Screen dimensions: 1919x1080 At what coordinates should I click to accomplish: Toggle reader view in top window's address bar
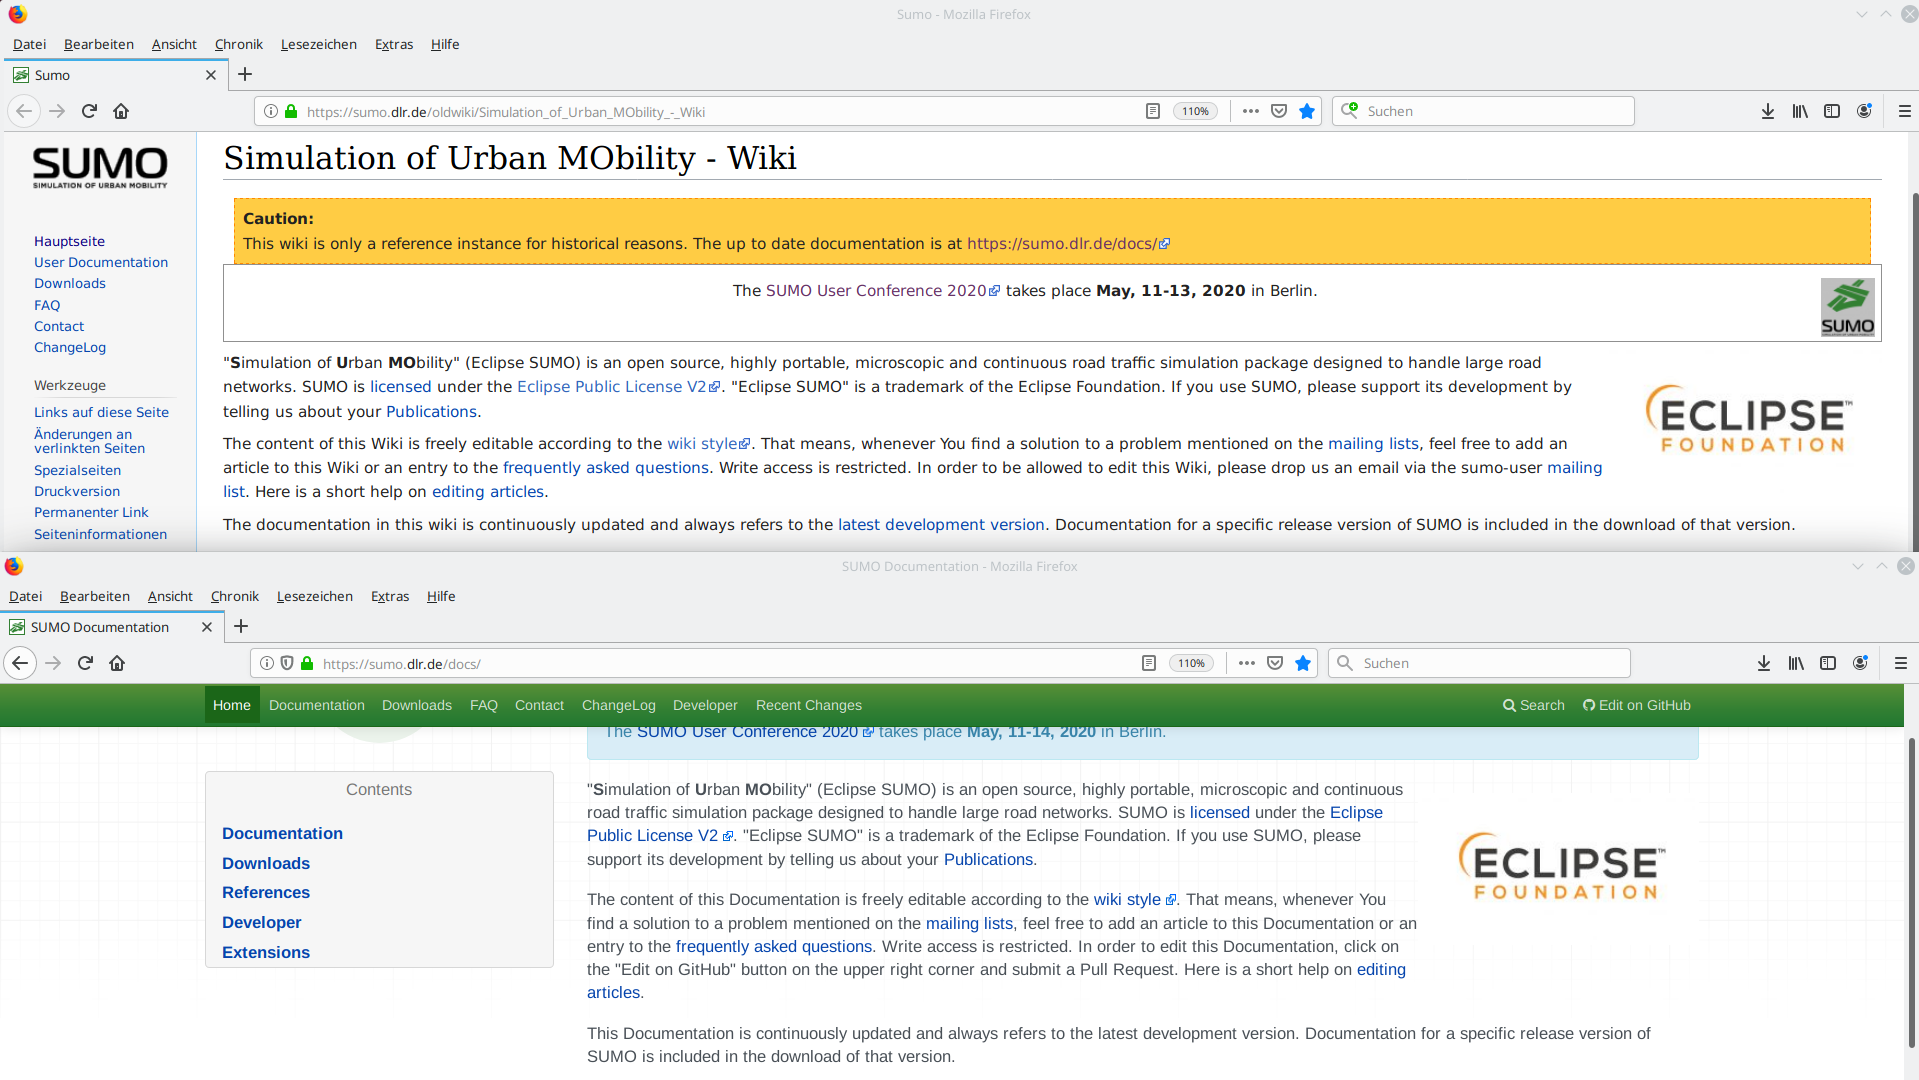tap(1152, 111)
